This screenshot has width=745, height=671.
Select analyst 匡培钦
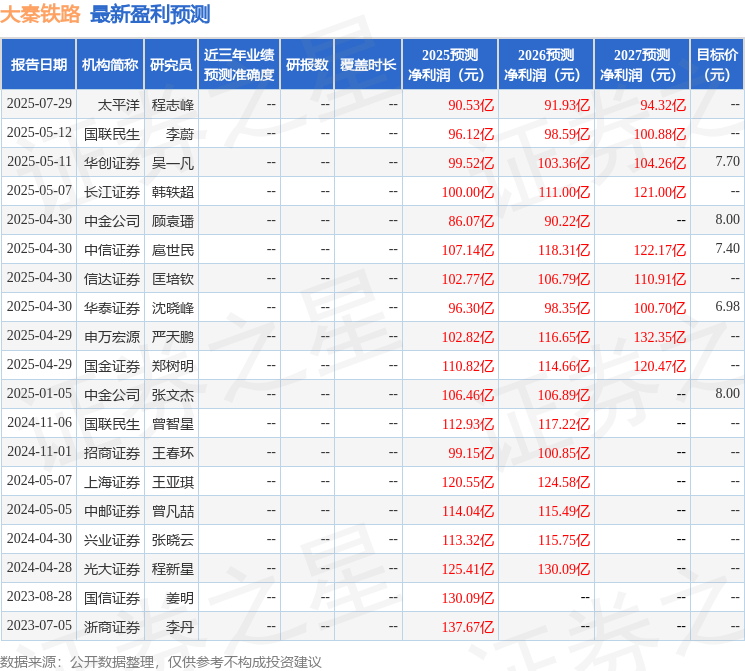pyautogui.click(x=172, y=279)
